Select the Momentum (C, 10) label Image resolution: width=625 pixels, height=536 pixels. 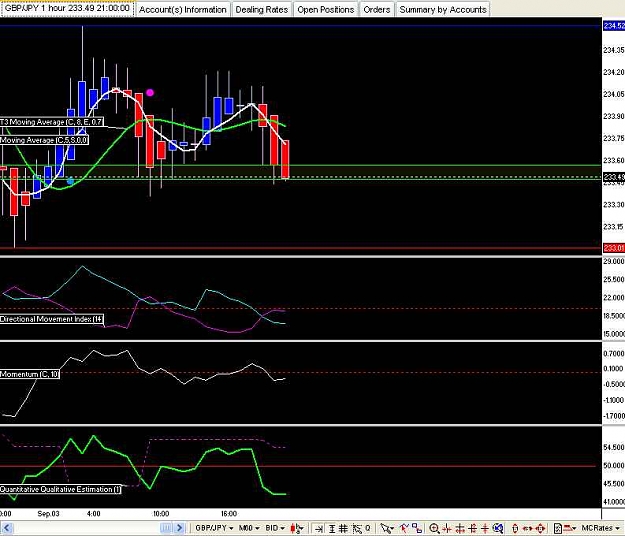pyautogui.click(x=29, y=374)
